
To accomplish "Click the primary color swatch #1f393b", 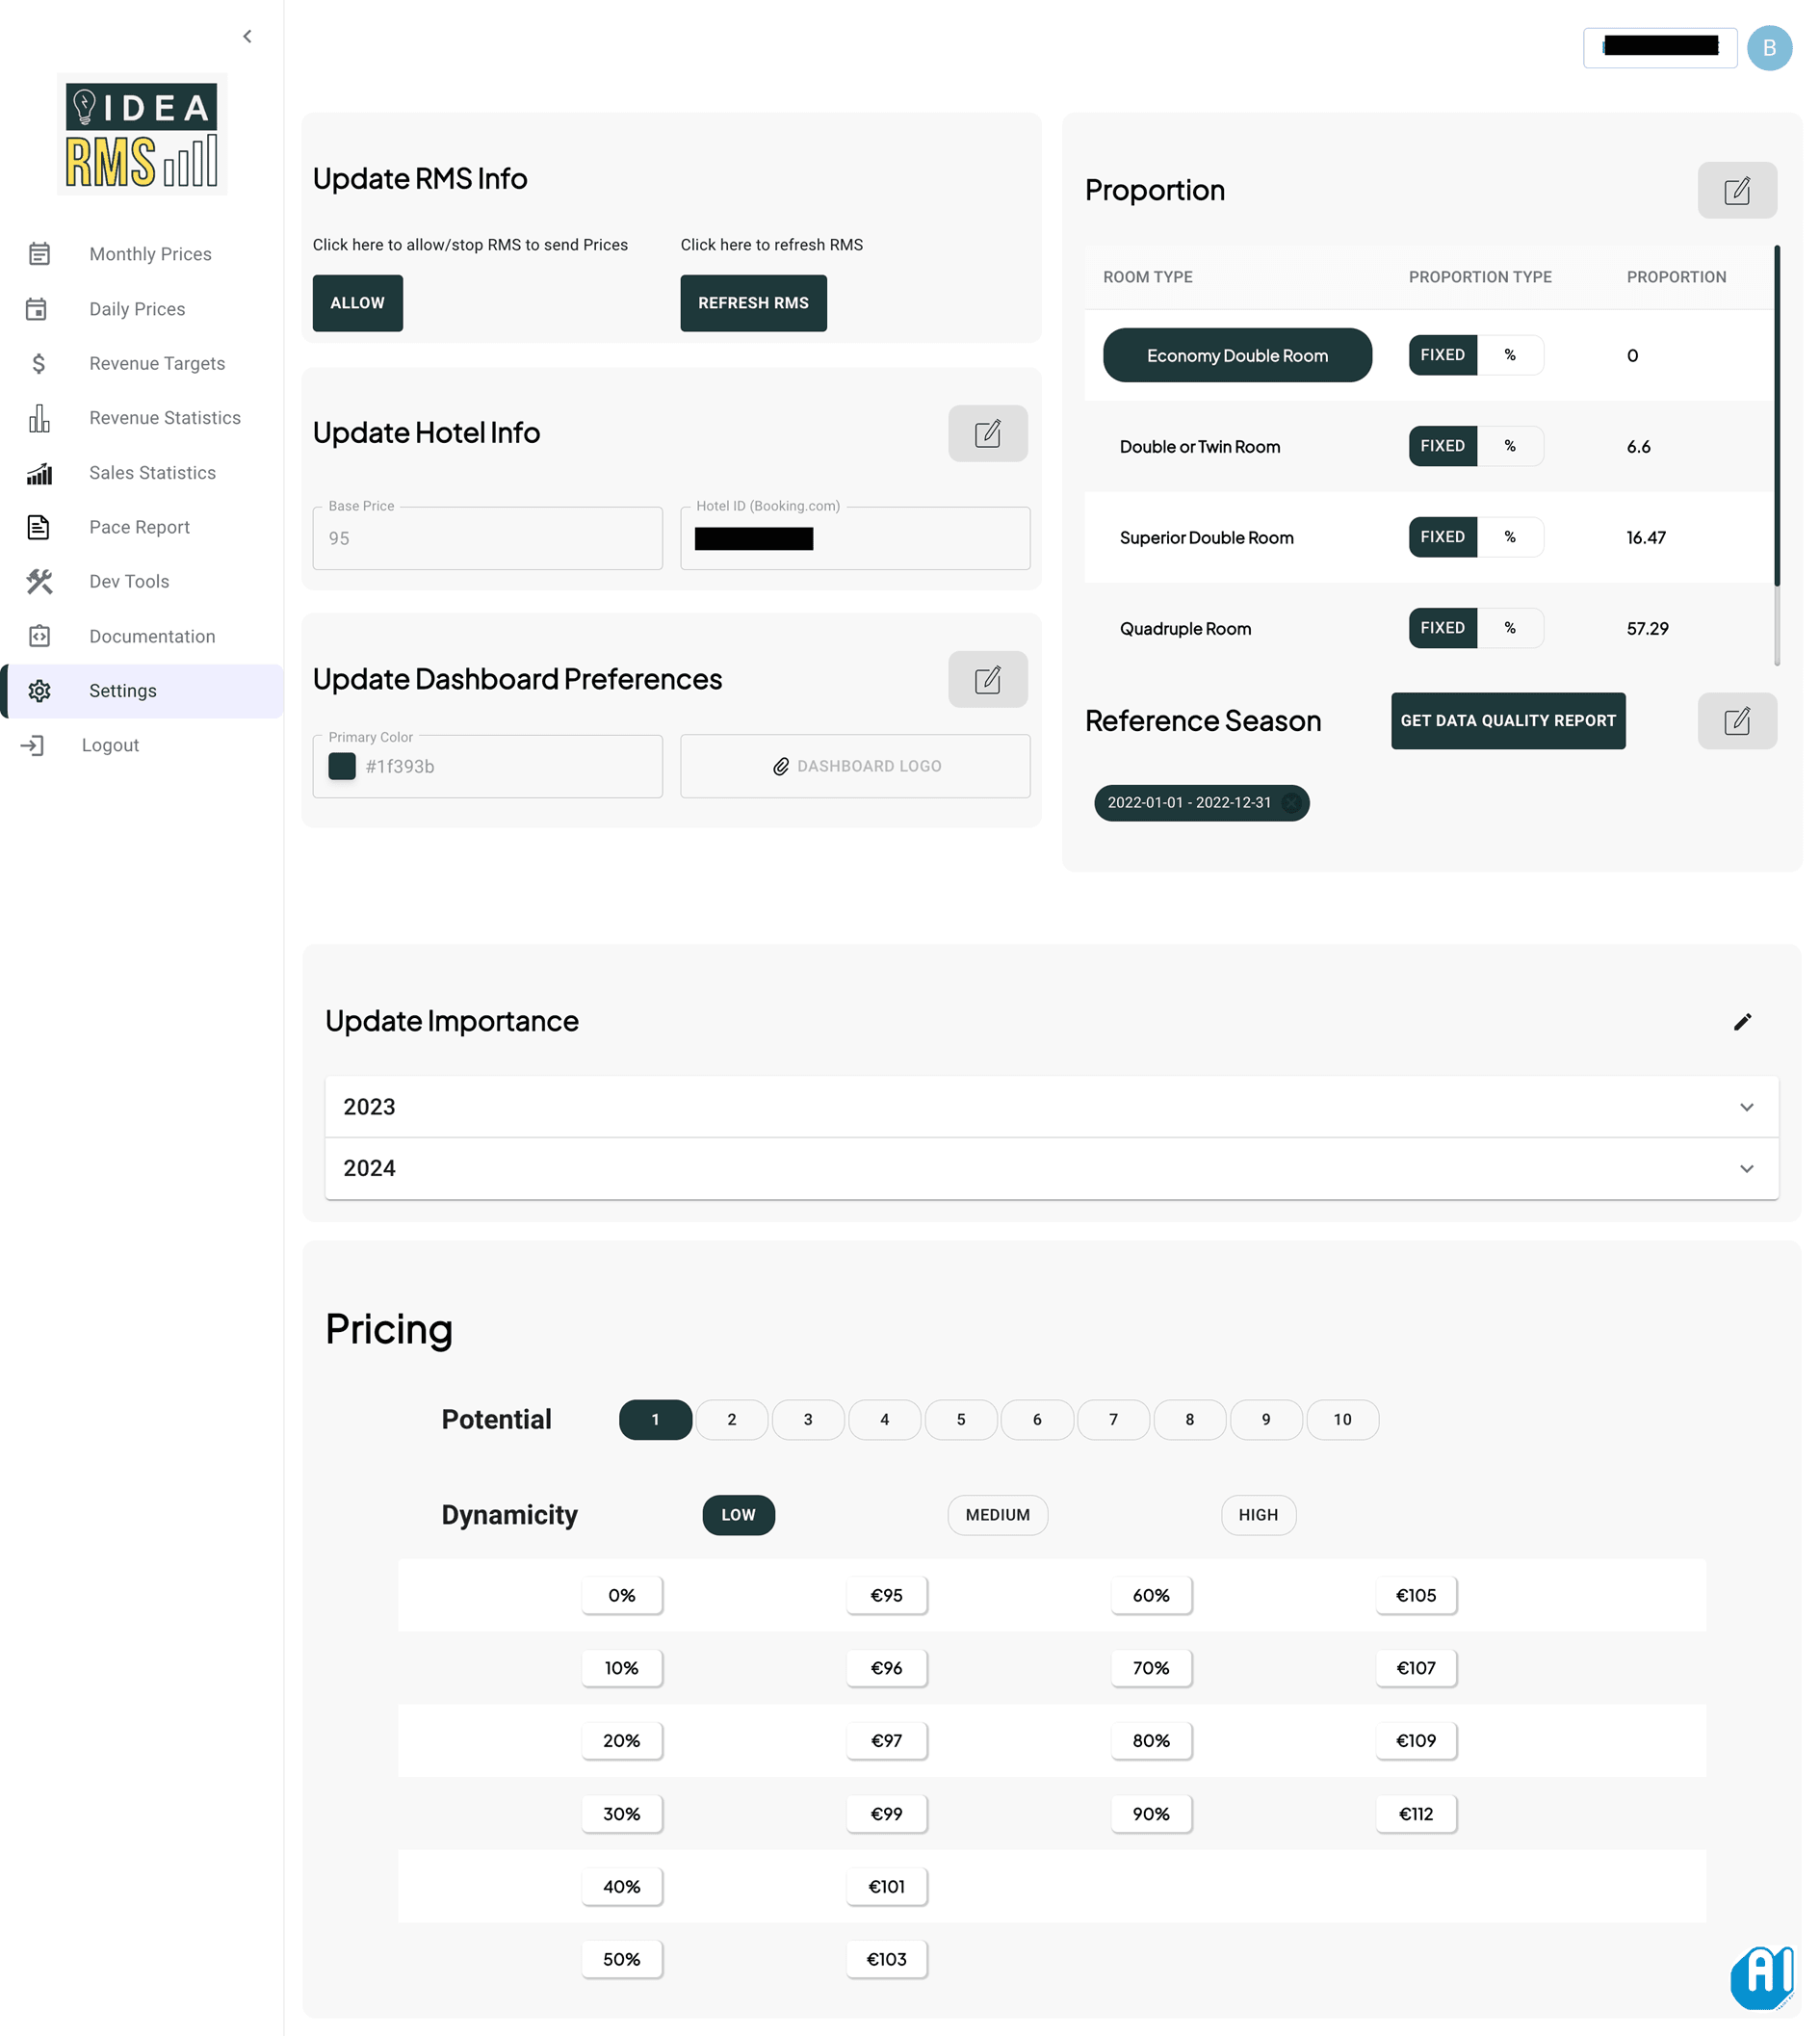I will click(342, 766).
